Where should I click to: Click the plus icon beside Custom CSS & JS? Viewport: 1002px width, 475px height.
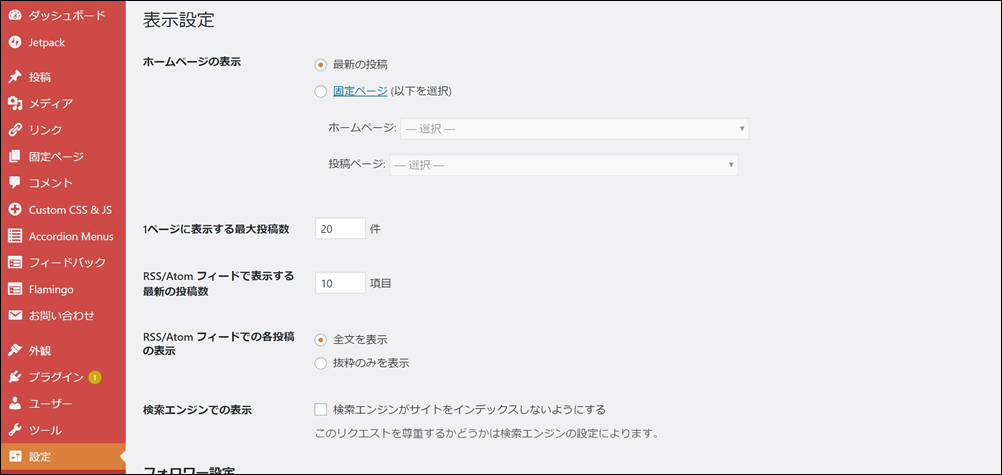15,210
